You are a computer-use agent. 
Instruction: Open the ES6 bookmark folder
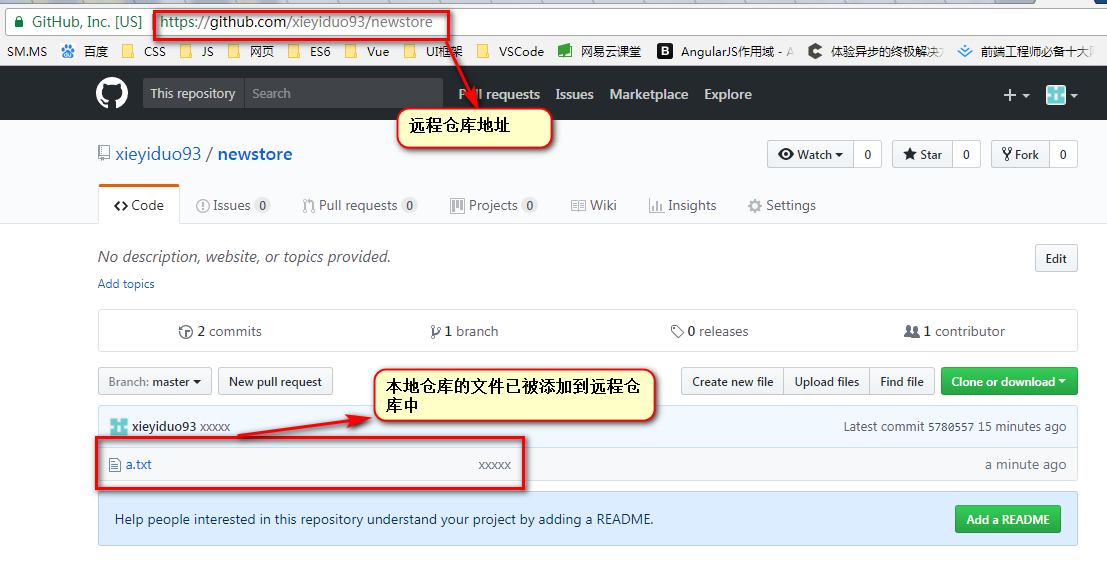coord(309,52)
